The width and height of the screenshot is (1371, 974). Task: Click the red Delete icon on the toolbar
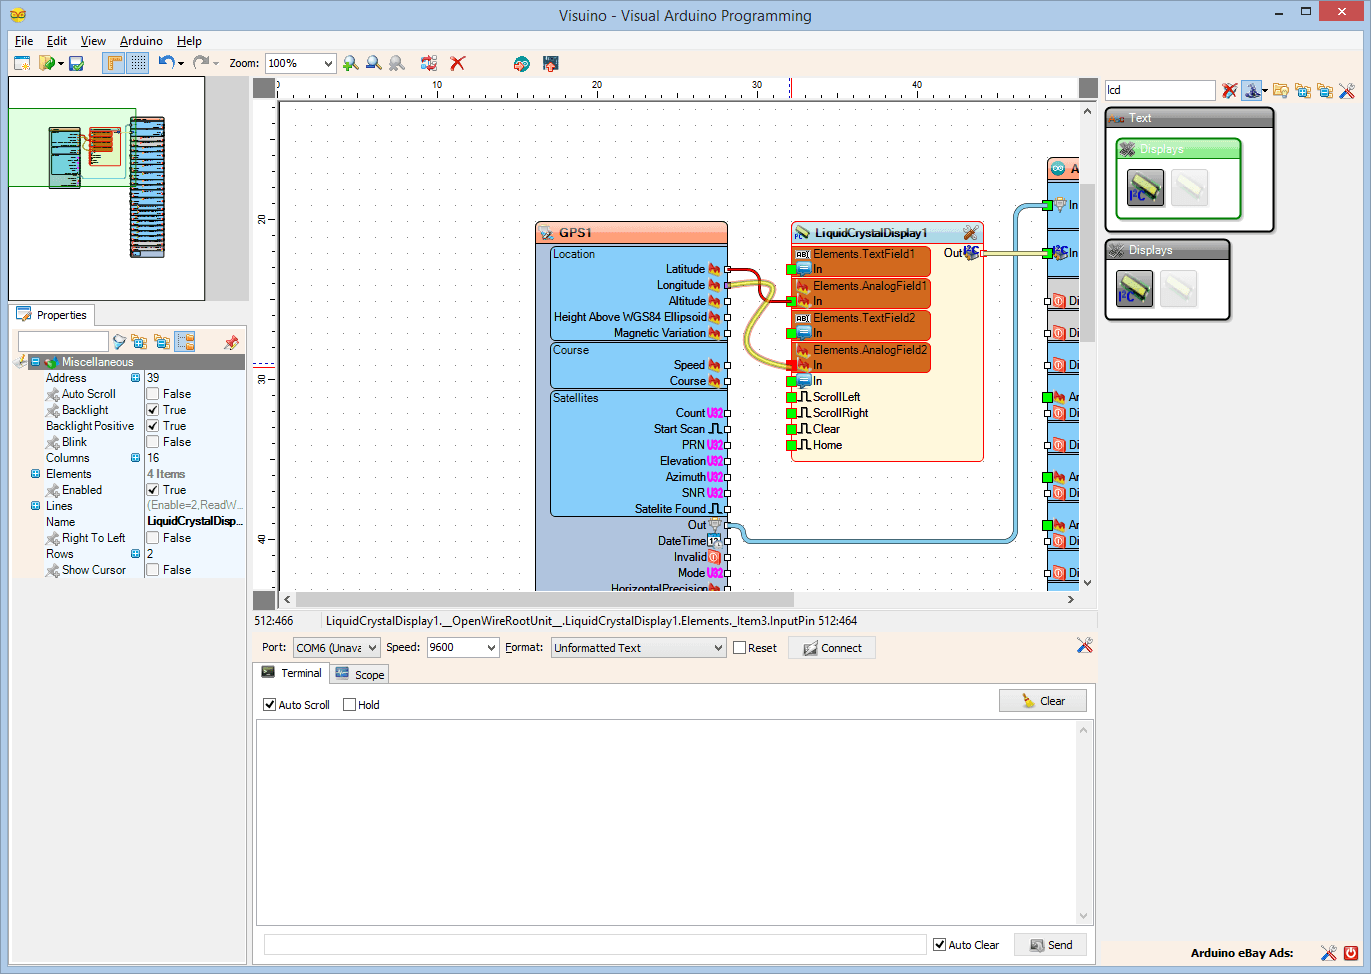point(457,63)
